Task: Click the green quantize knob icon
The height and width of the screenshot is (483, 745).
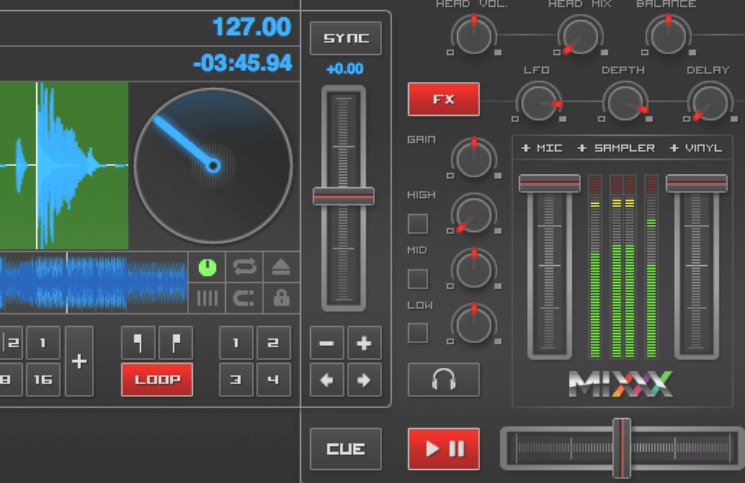Action: point(207,267)
